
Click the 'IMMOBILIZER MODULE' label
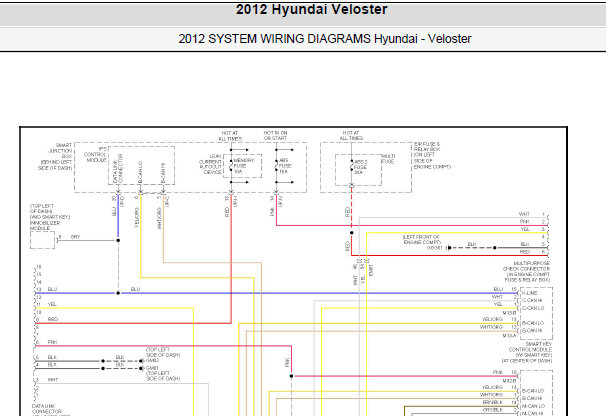(x=45, y=225)
